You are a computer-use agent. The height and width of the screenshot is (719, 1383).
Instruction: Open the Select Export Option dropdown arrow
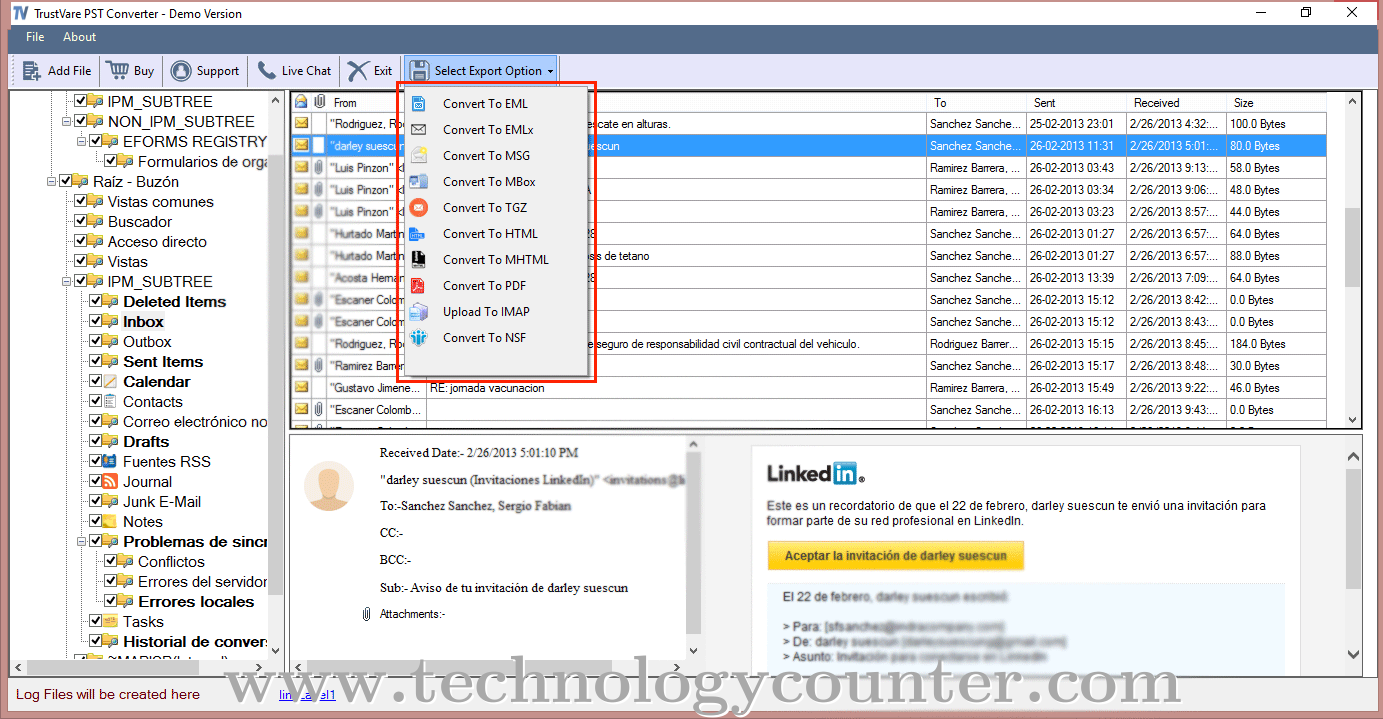coord(550,71)
